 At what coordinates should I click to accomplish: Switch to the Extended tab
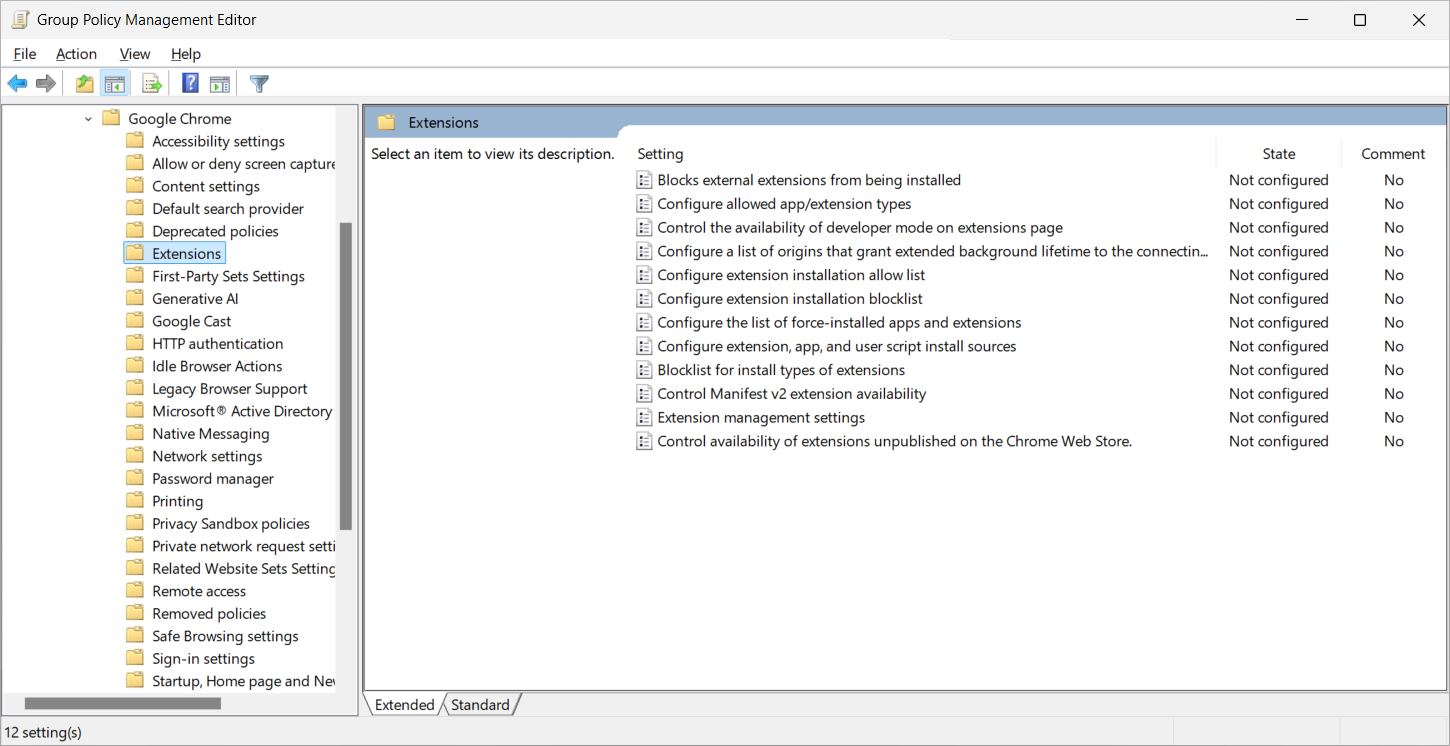pyautogui.click(x=404, y=705)
